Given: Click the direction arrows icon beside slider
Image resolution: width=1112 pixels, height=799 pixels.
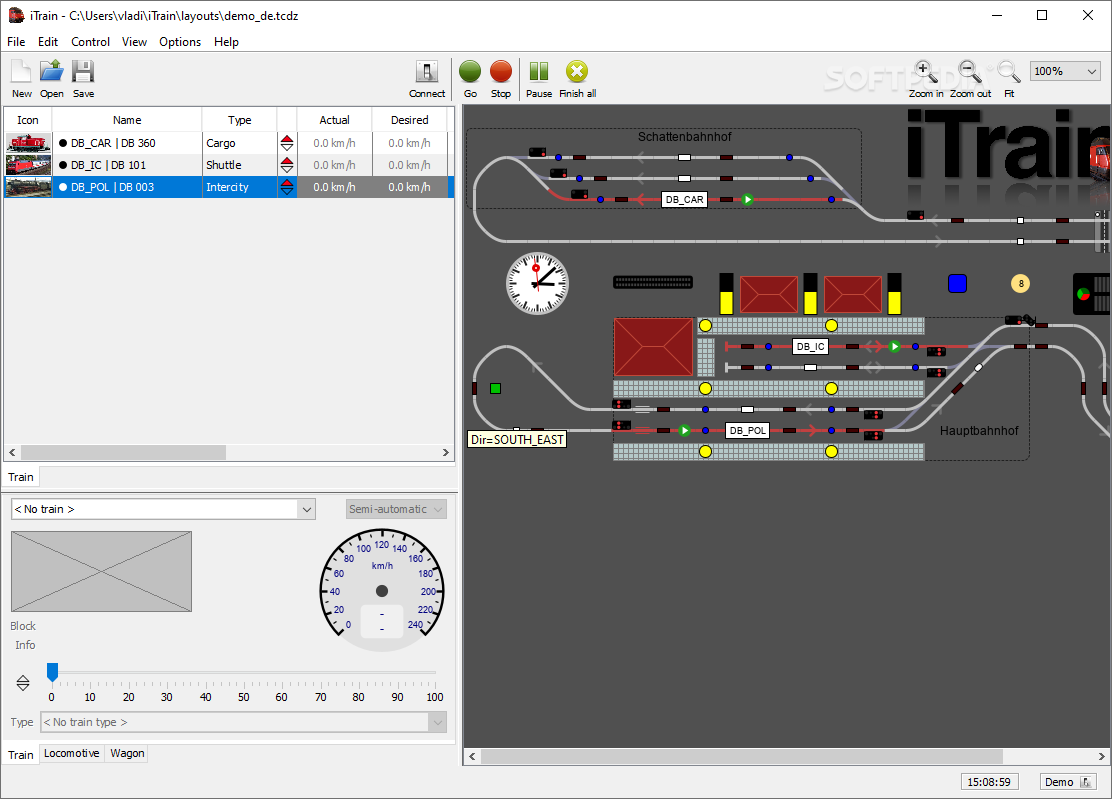Looking at the screenshot, I should pos(23,683).
